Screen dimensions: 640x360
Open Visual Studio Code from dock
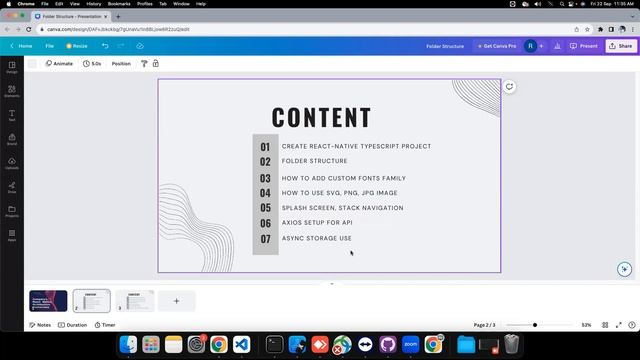[x=242, y=344]
